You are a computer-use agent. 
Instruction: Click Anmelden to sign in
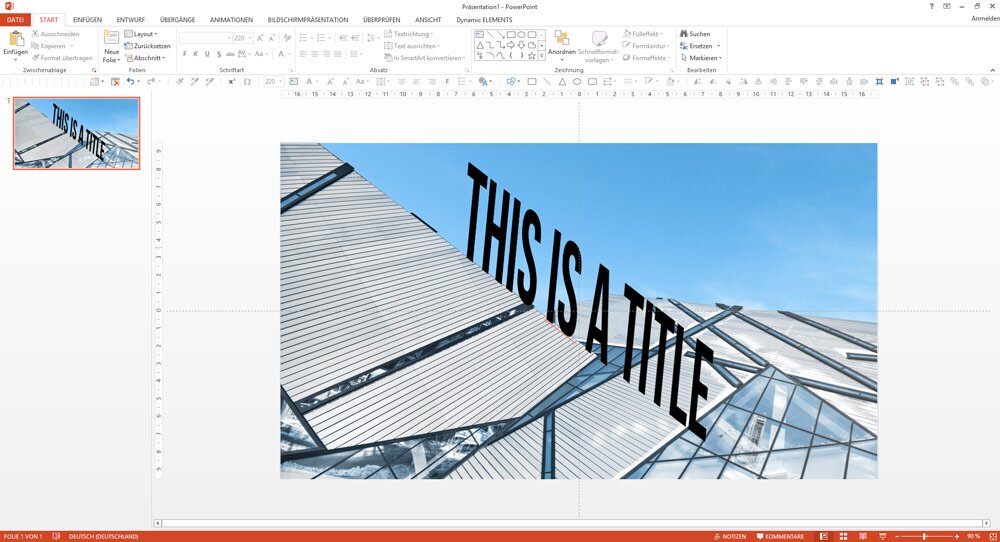coord(984,19)
